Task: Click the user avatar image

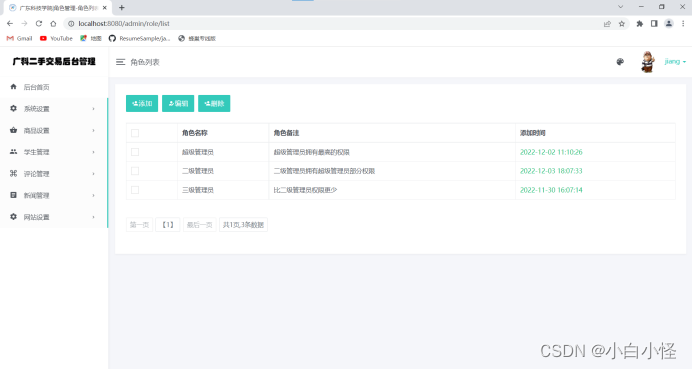Action: pos(647,62)
